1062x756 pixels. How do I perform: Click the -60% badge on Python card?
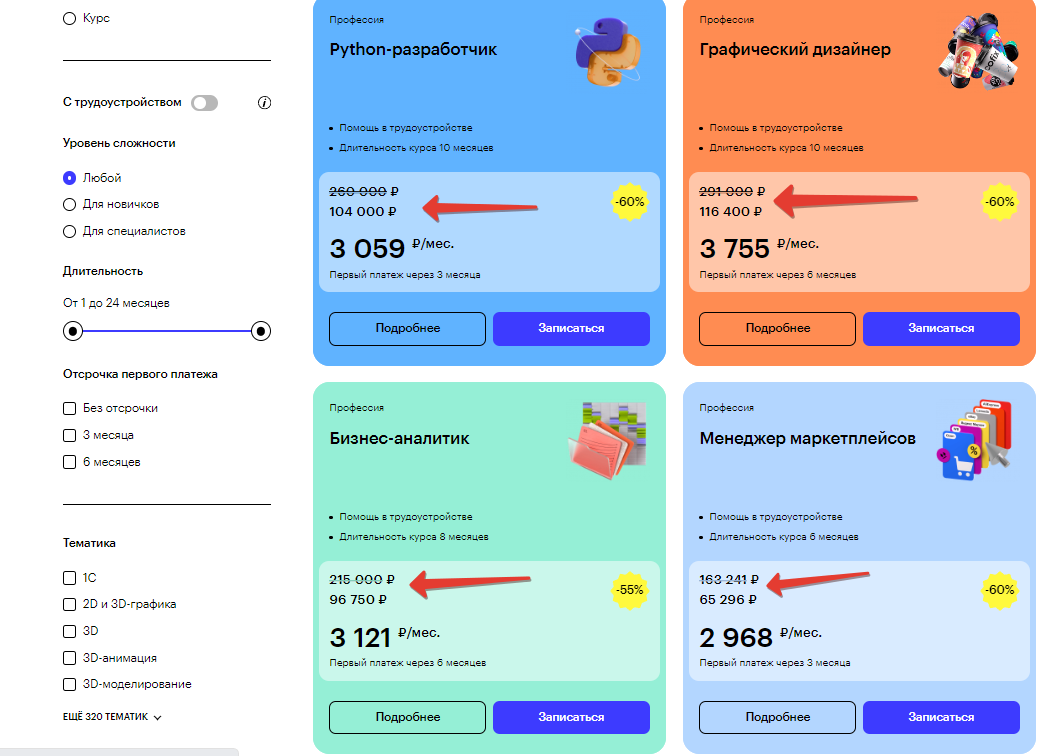[629, 203]
